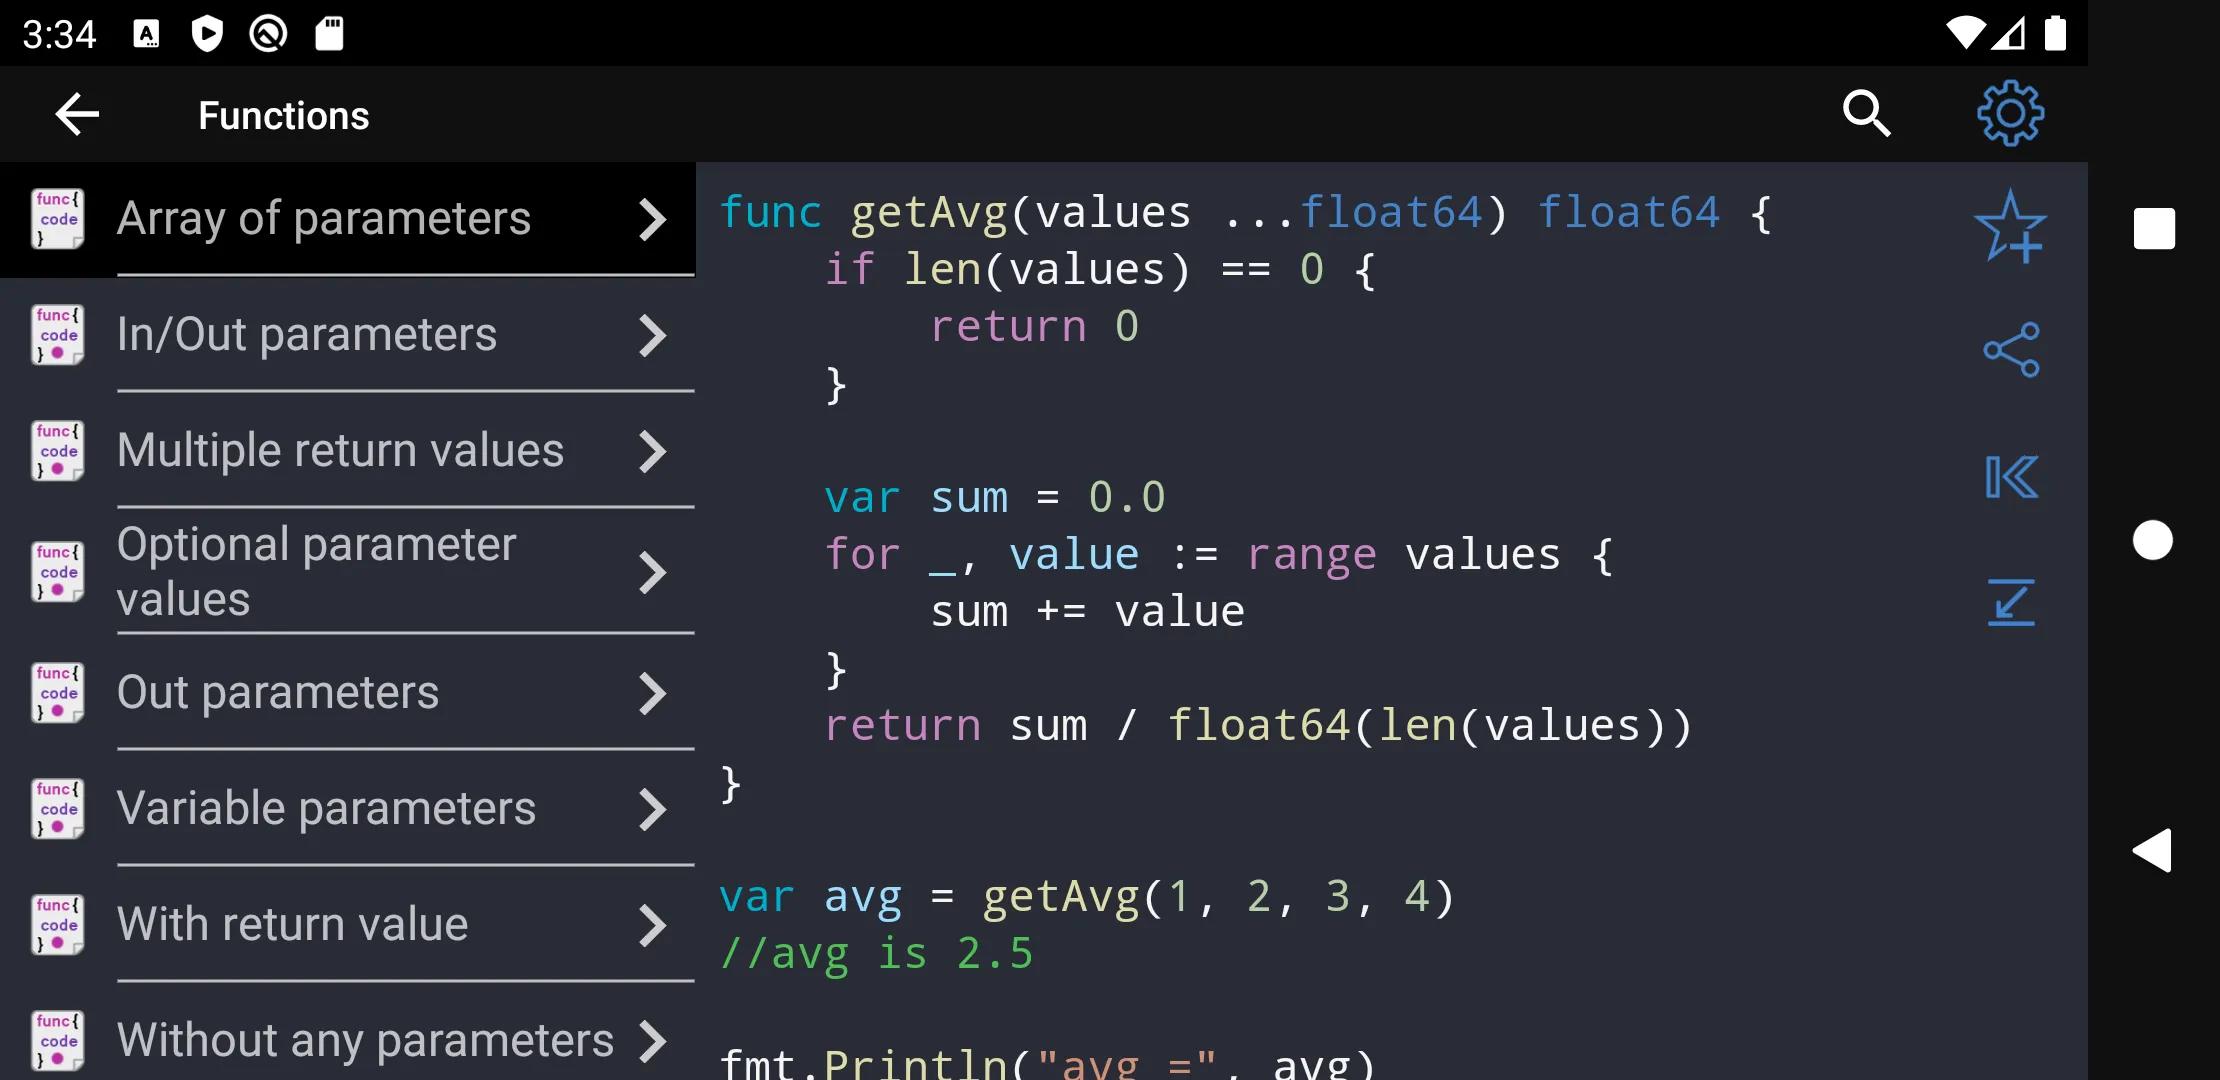Viewport: 2220px width, 1080px height.
Task: Toggle the search icon in toolbar
Action: [1867, 115]
